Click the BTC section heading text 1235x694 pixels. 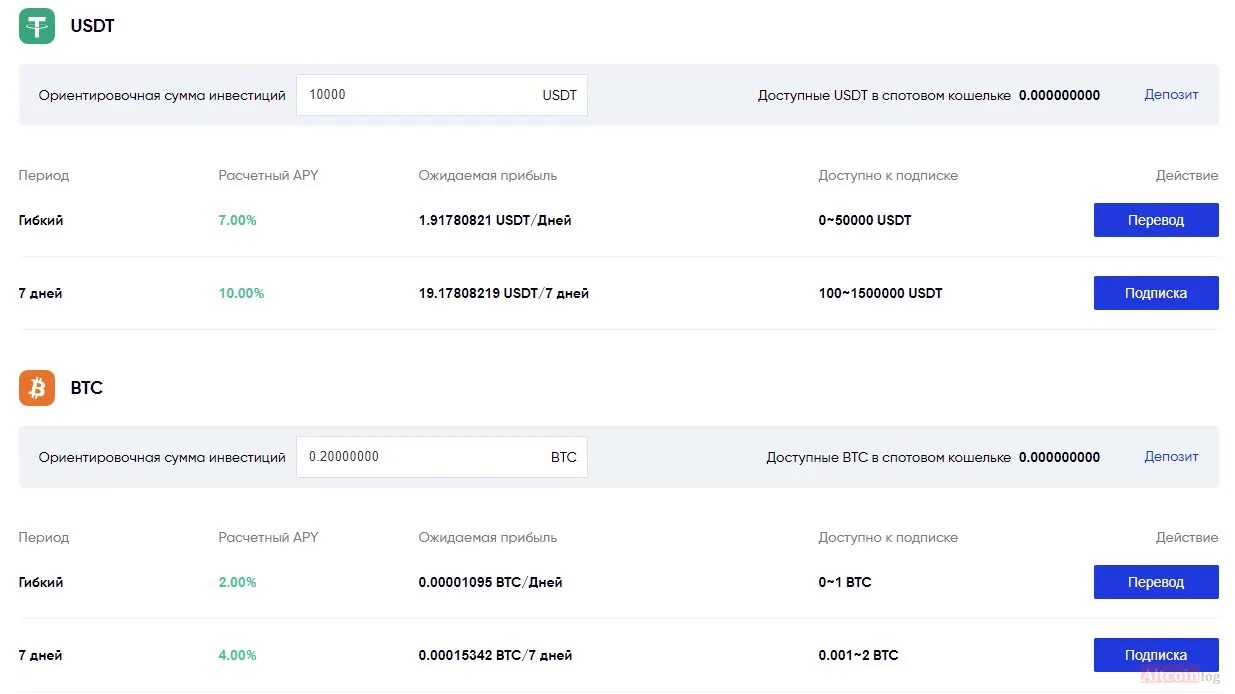[x=86, y=388]
